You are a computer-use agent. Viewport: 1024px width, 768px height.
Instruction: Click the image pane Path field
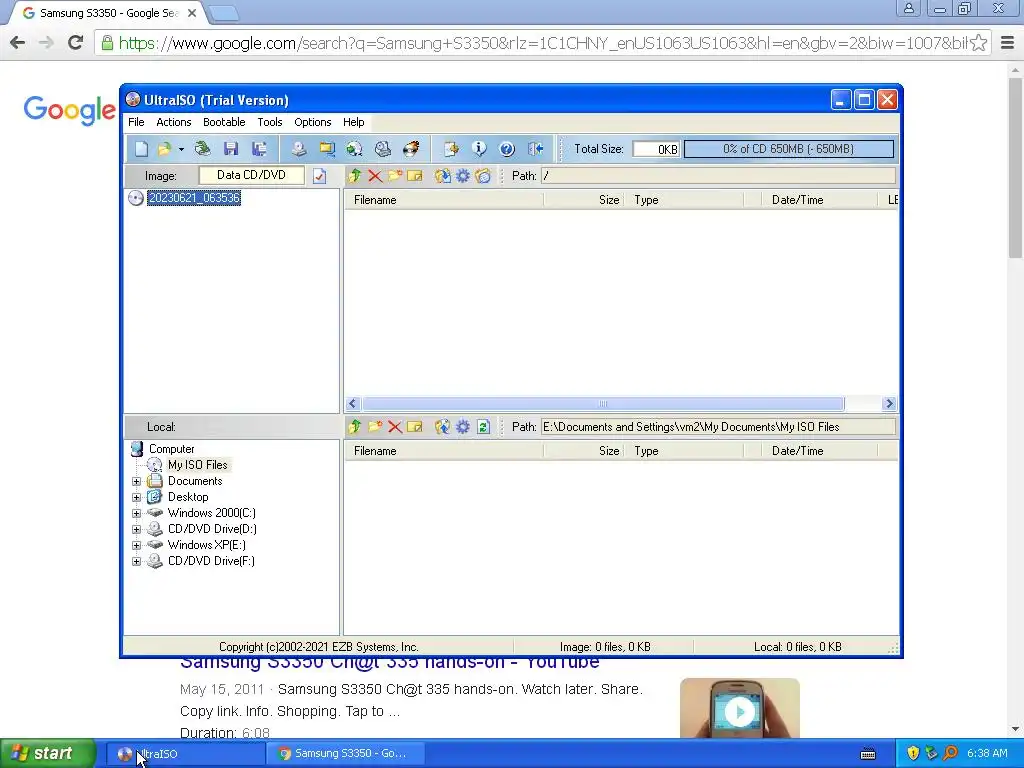pos(718,176)
